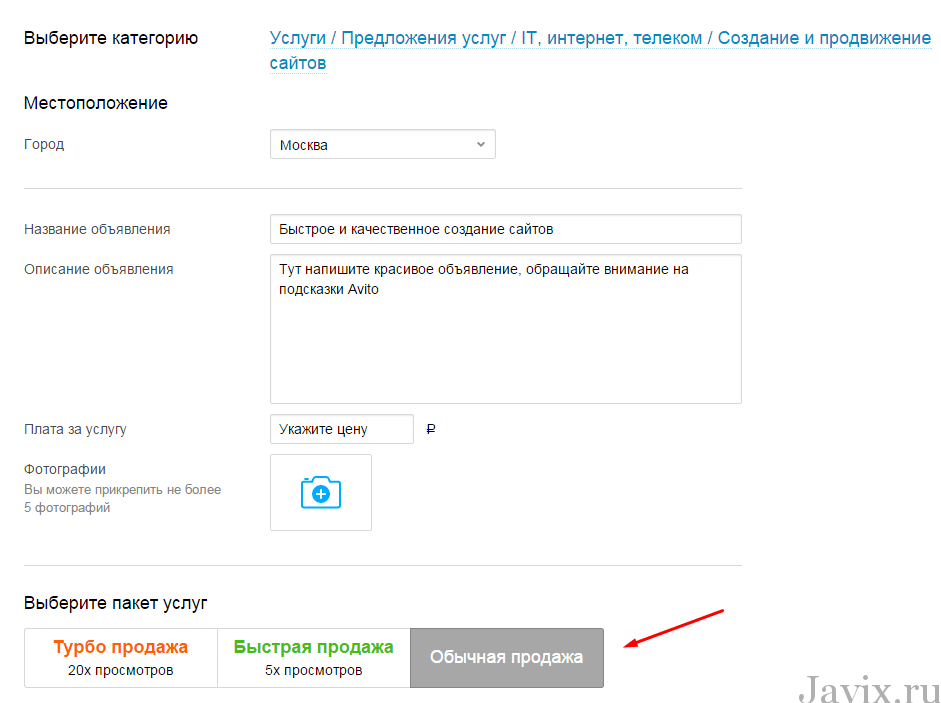Select the Обычная продажа package
This screenshot has height=703, width=941.
507,658
